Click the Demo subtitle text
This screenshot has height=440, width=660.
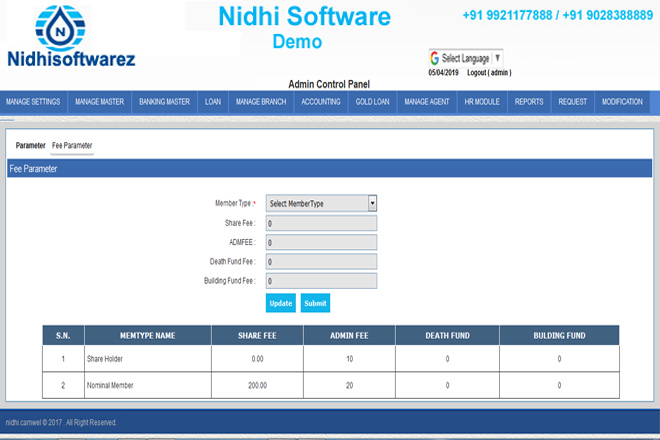coord(297,42)
